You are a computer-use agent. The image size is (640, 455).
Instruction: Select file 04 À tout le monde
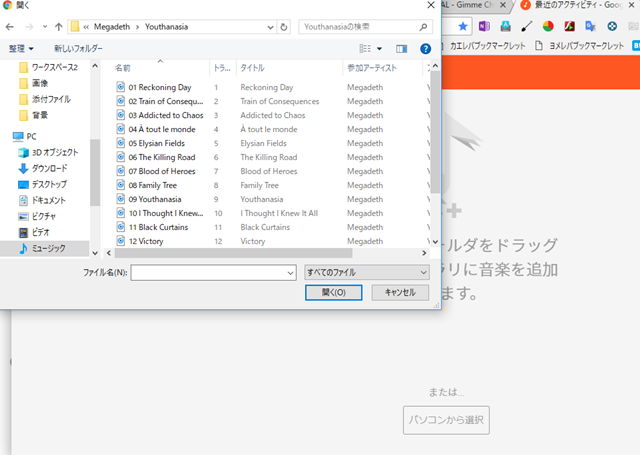click(160, 129)
